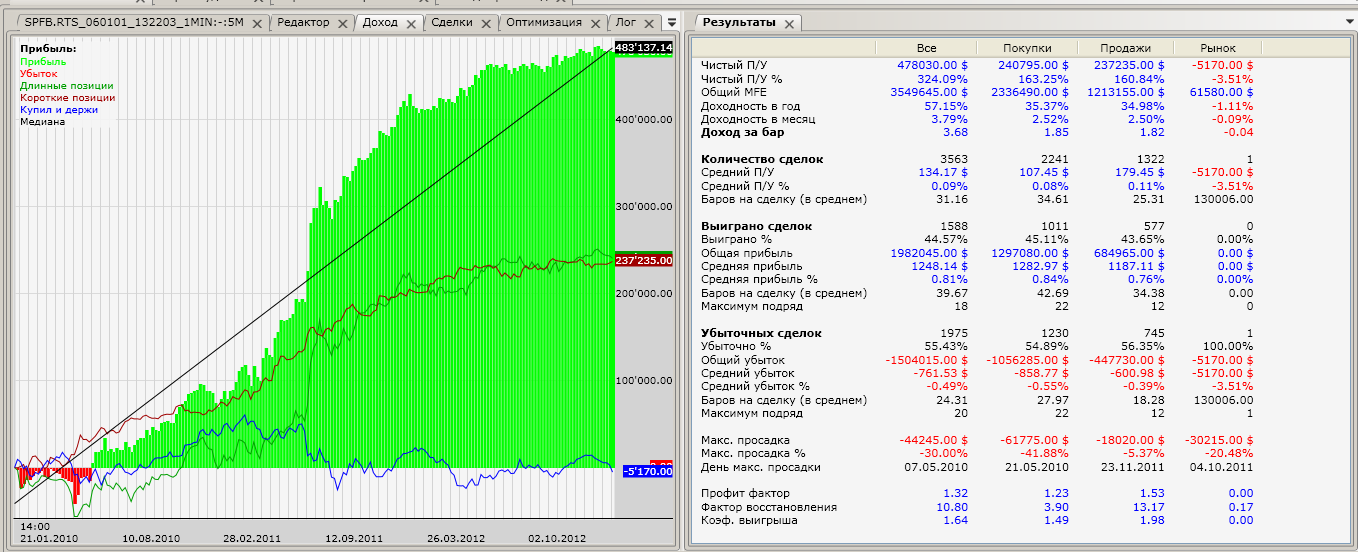Close the Результаты panel tab

(x=787, y=23)
